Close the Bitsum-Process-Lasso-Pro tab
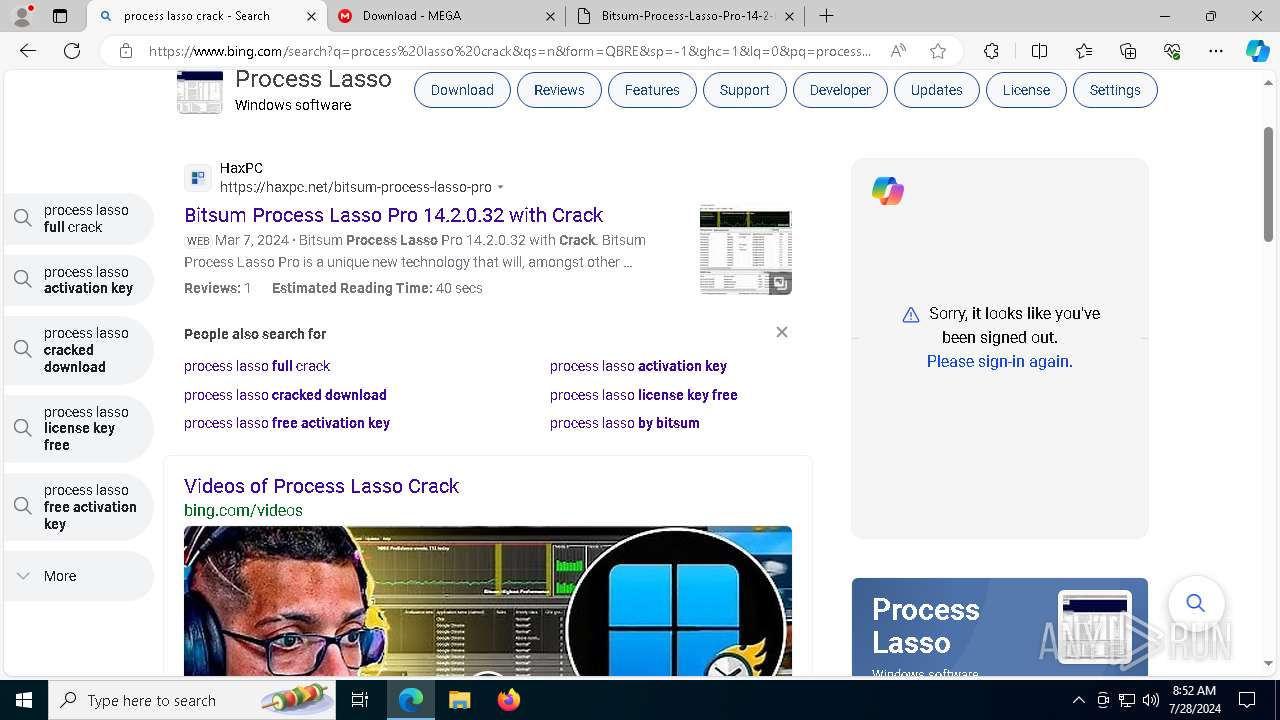This screenshot has width=1280, height=720. point(790,16)
